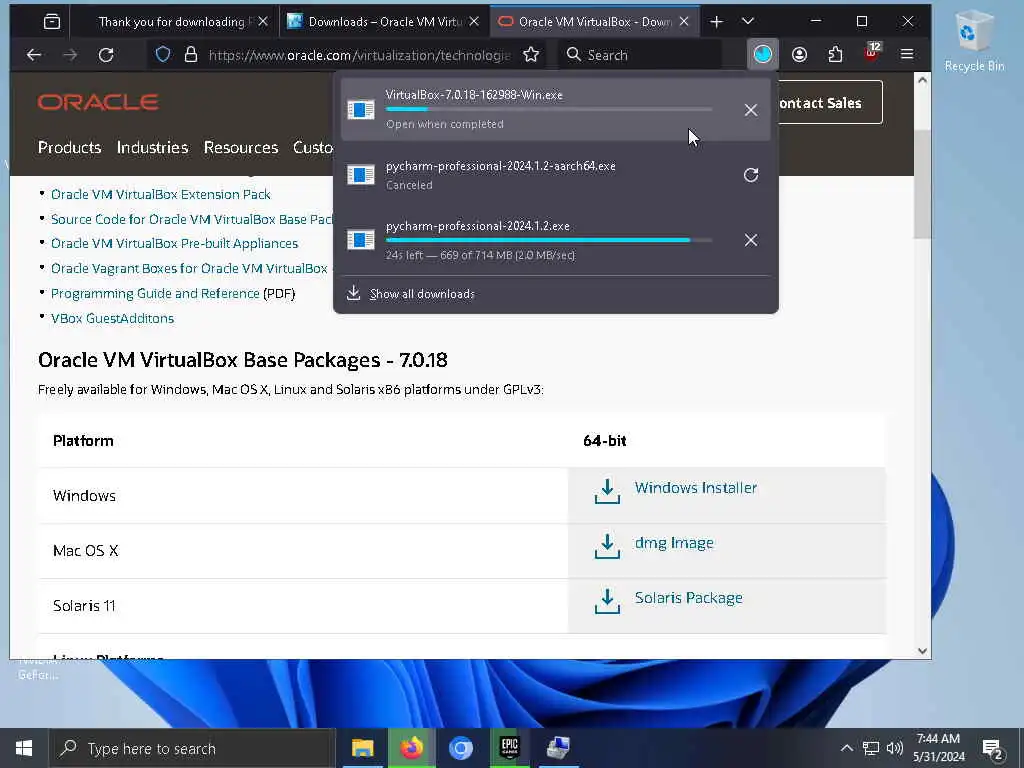Click the page vertical scrollbar thumb

point(922,185)
